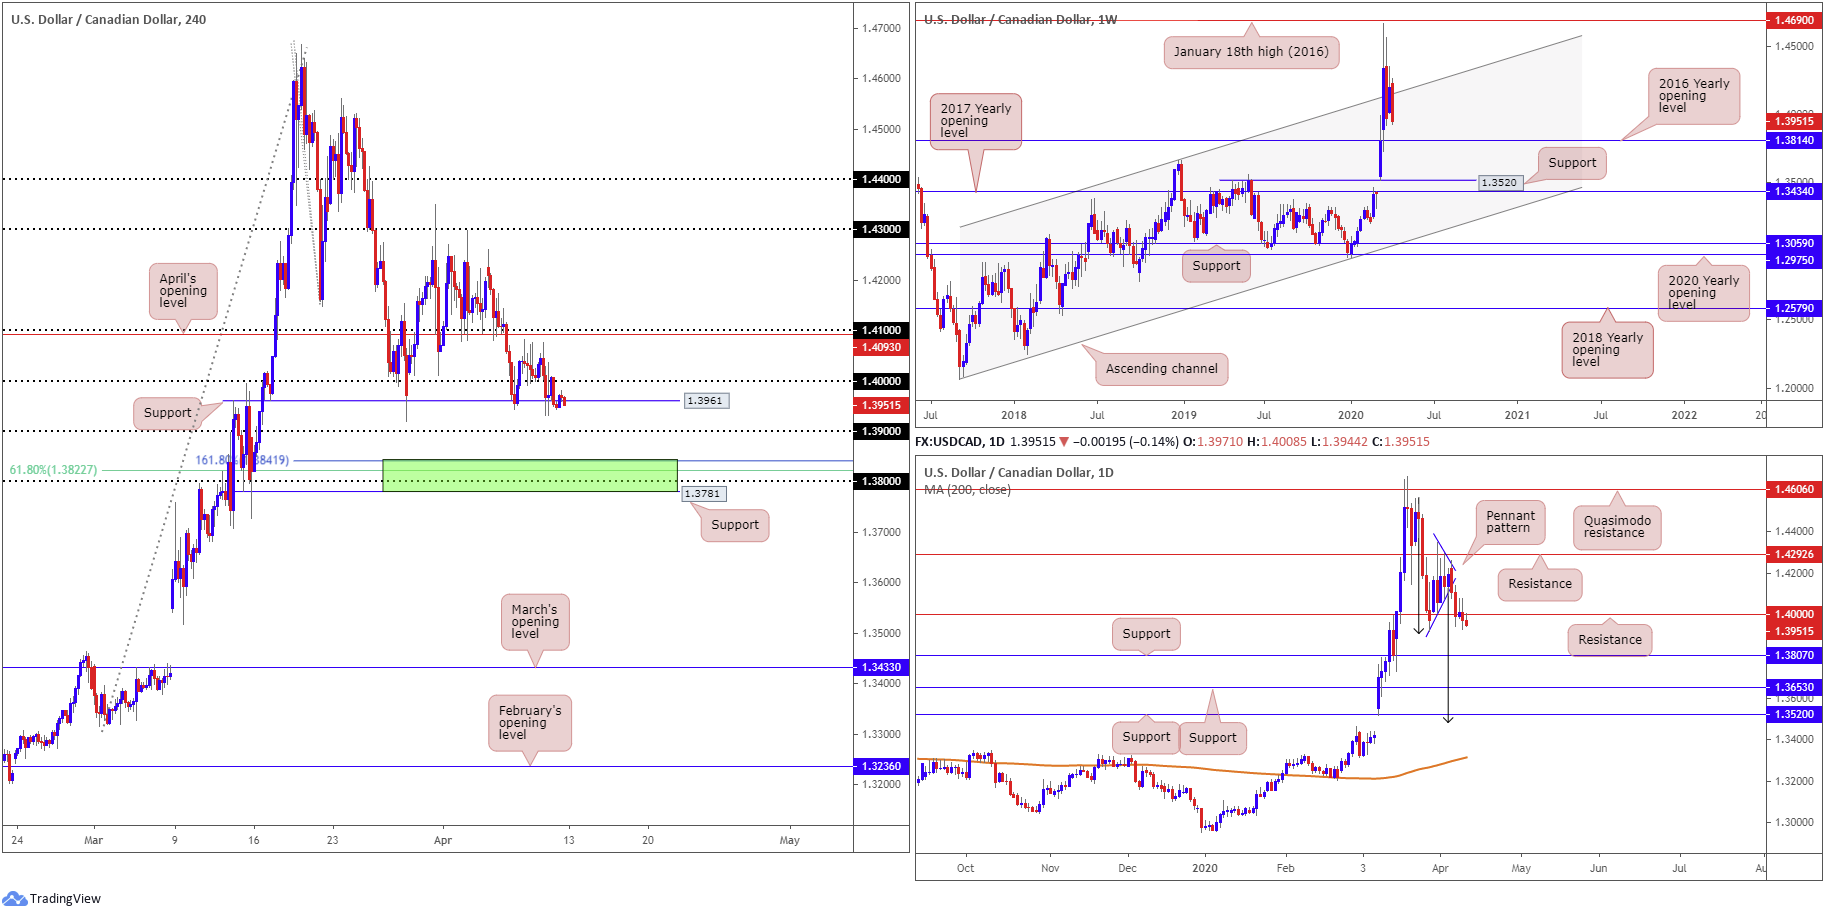The height and width of the screenshot is (909, 1824).
Task: Click February's opening level callout
Action: [x=530, y=723]
